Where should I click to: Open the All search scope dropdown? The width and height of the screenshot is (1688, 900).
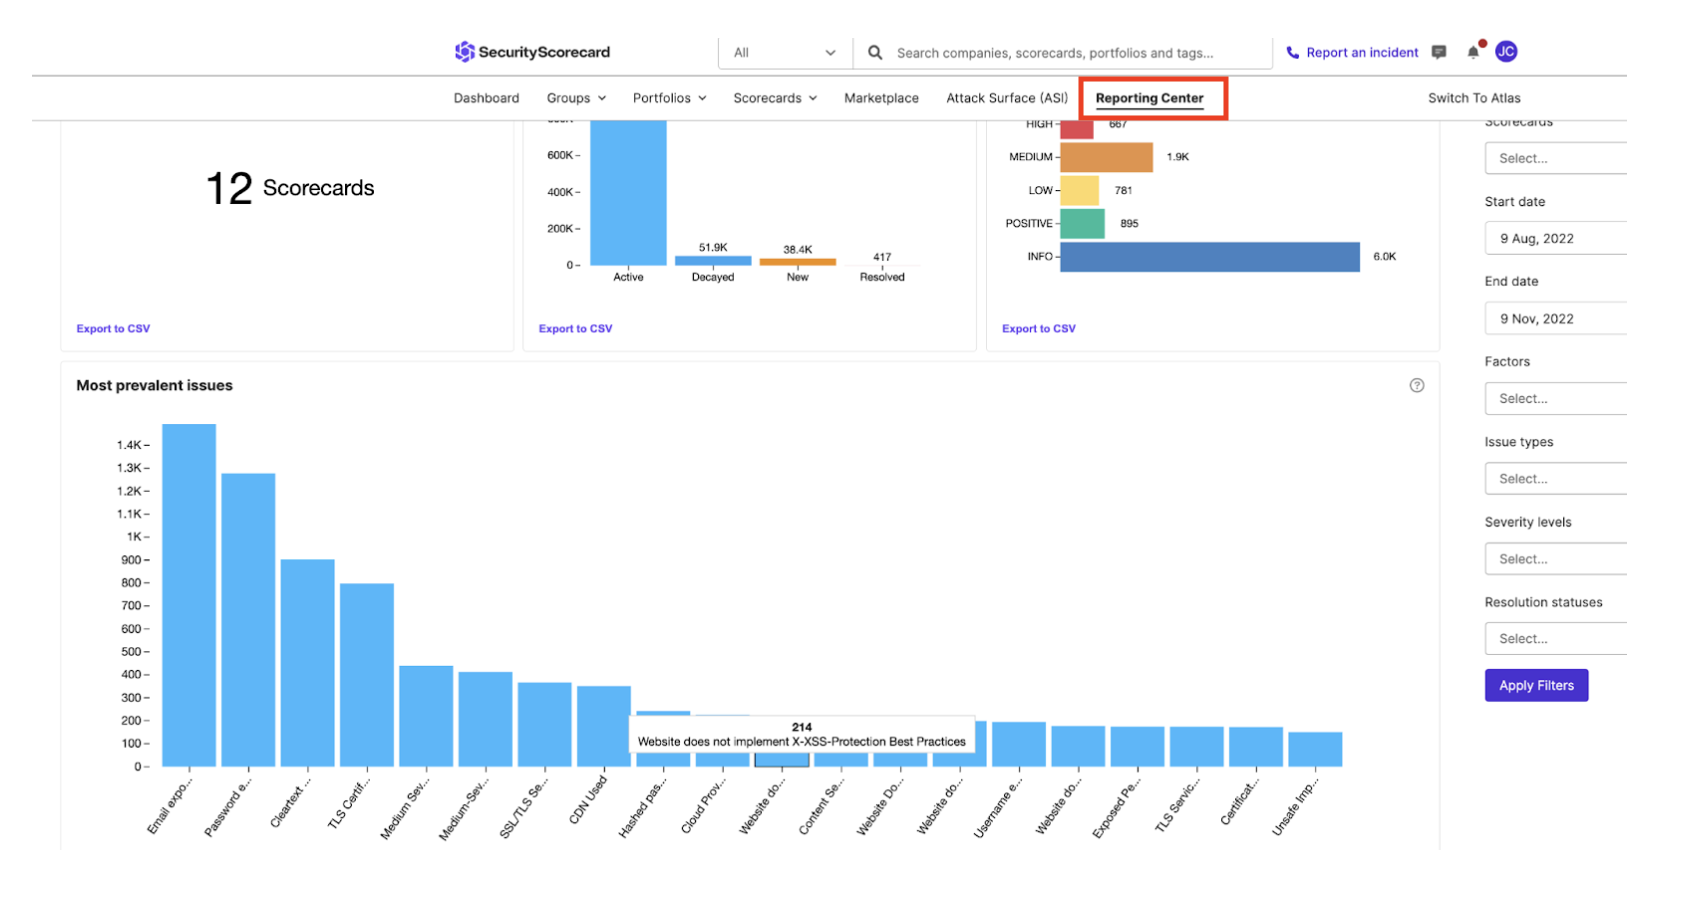pos(784,52)
